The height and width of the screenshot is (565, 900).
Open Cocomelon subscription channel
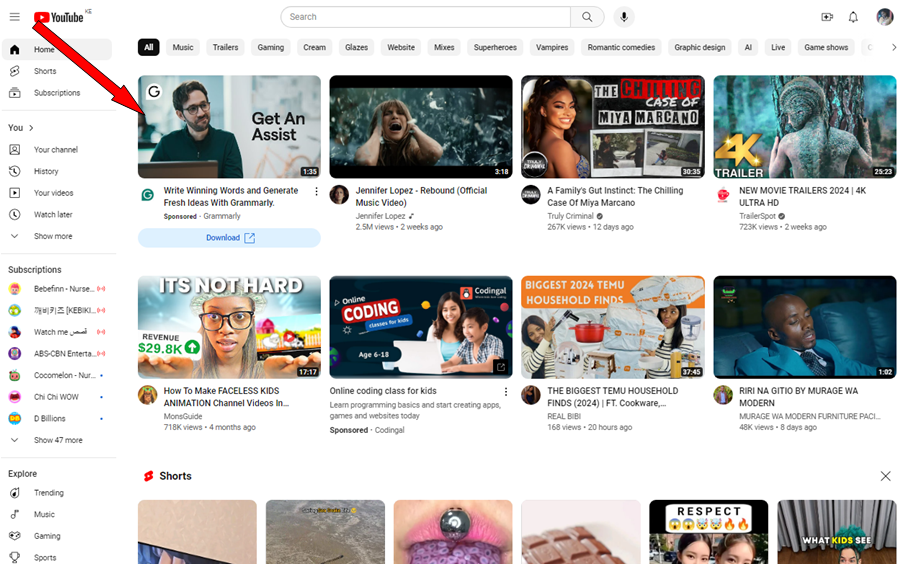pyautogui.click(x=57, y=376)
